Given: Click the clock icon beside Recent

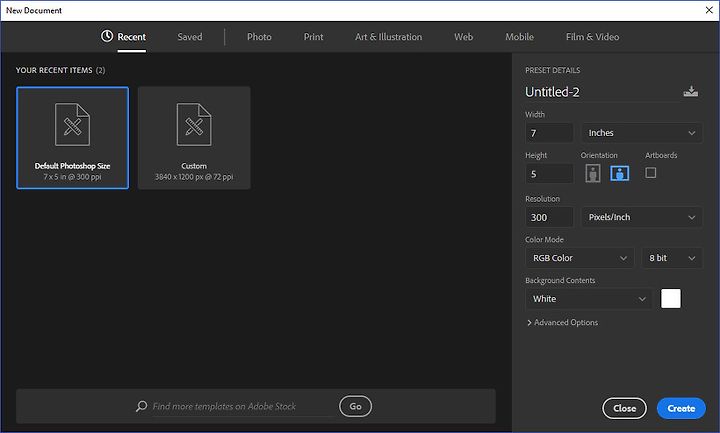Looking at the screenshot, I should [107, 36].
